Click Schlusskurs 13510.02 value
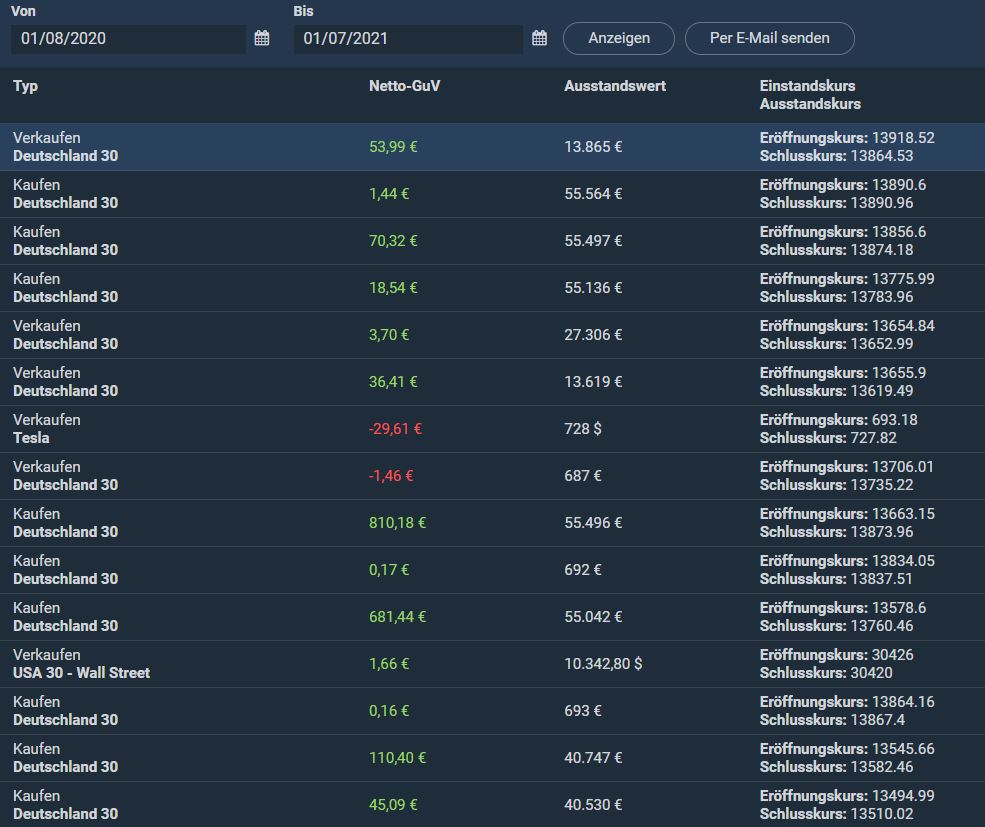 pyautogui.click(x=881, y=814)
